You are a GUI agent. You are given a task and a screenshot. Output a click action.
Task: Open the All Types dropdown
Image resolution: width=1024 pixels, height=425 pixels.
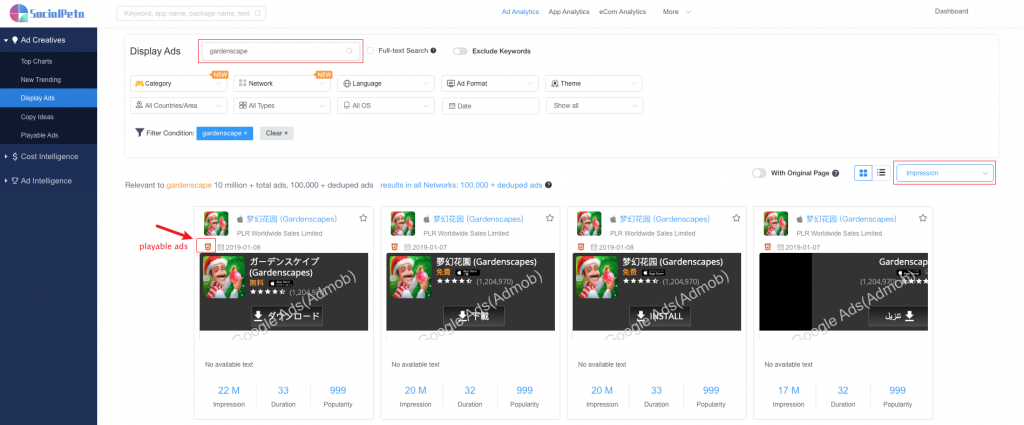point(282,106)
